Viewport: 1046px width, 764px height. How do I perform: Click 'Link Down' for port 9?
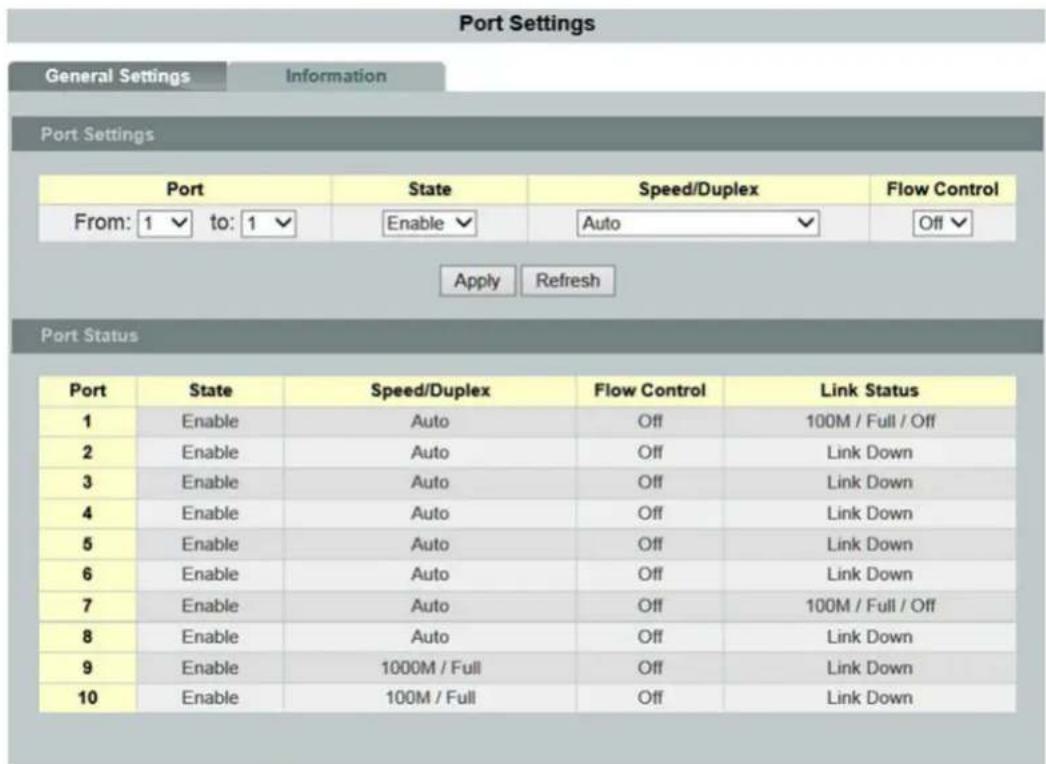pyautogui.click(x=870, y=667)
